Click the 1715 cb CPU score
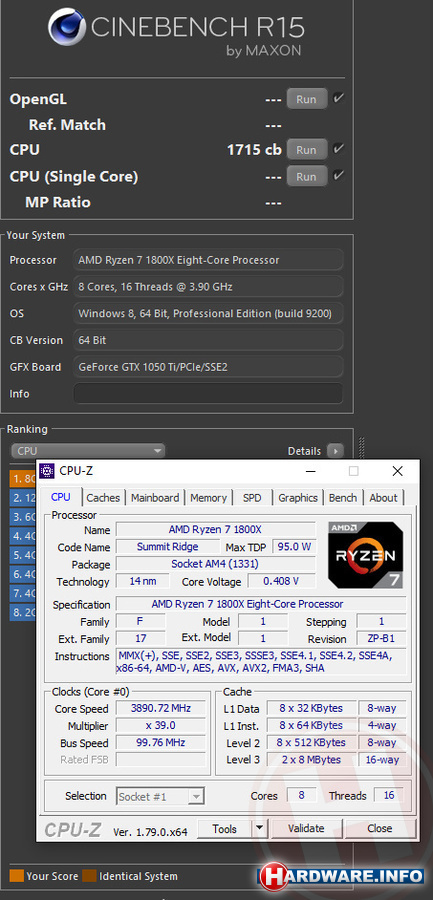This screenshot has width=433, height=900. click(254, 150)
